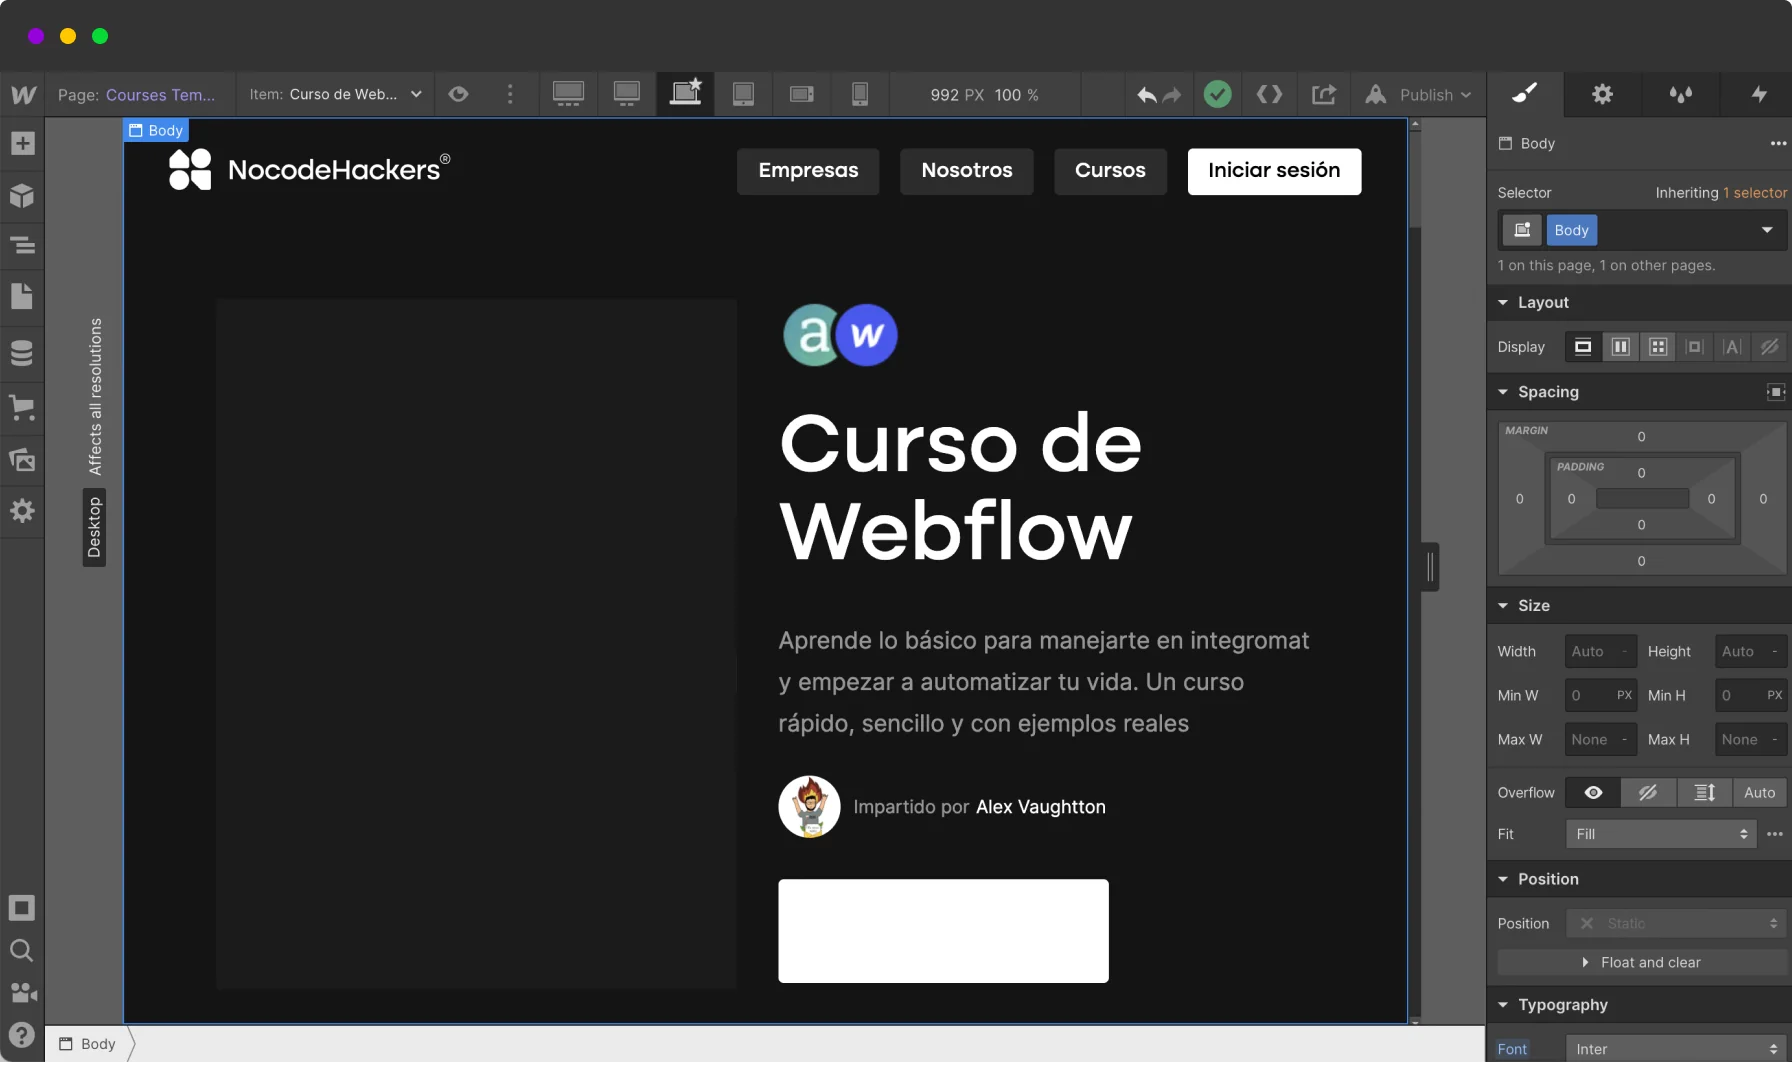Switch to the Interactions tab
This screenshot has height=1080, width=1792.
(1759, 94)
